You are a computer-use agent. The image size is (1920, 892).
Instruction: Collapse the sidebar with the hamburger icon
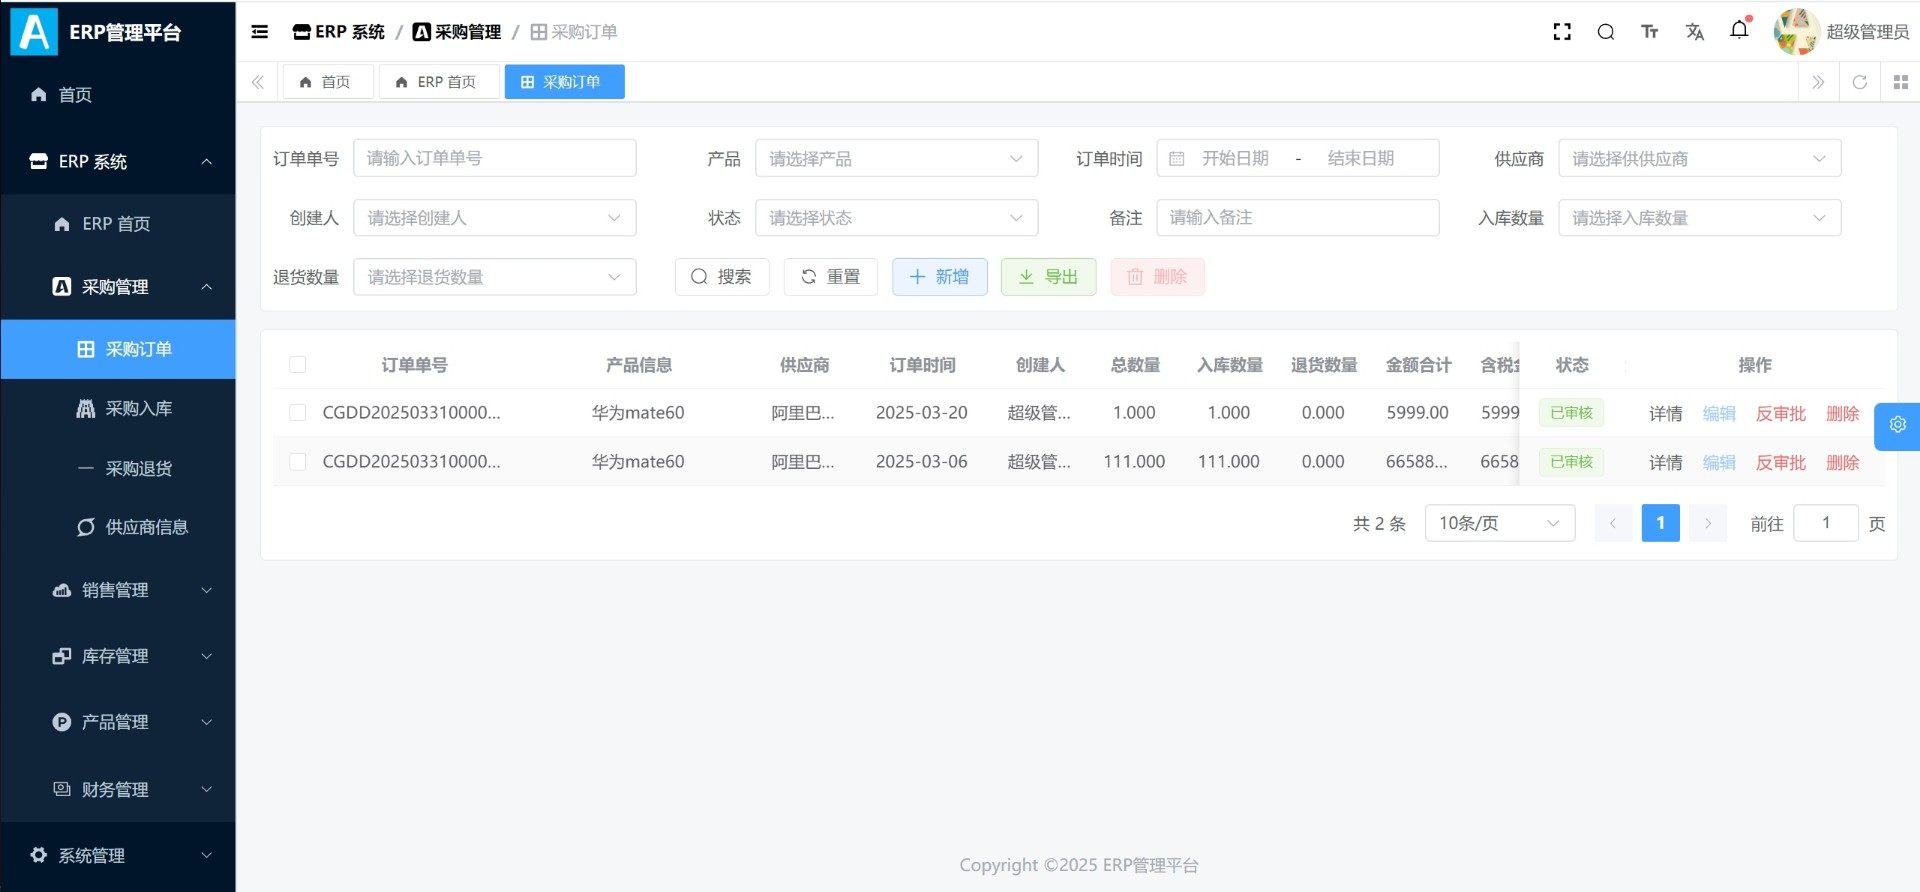260,32
